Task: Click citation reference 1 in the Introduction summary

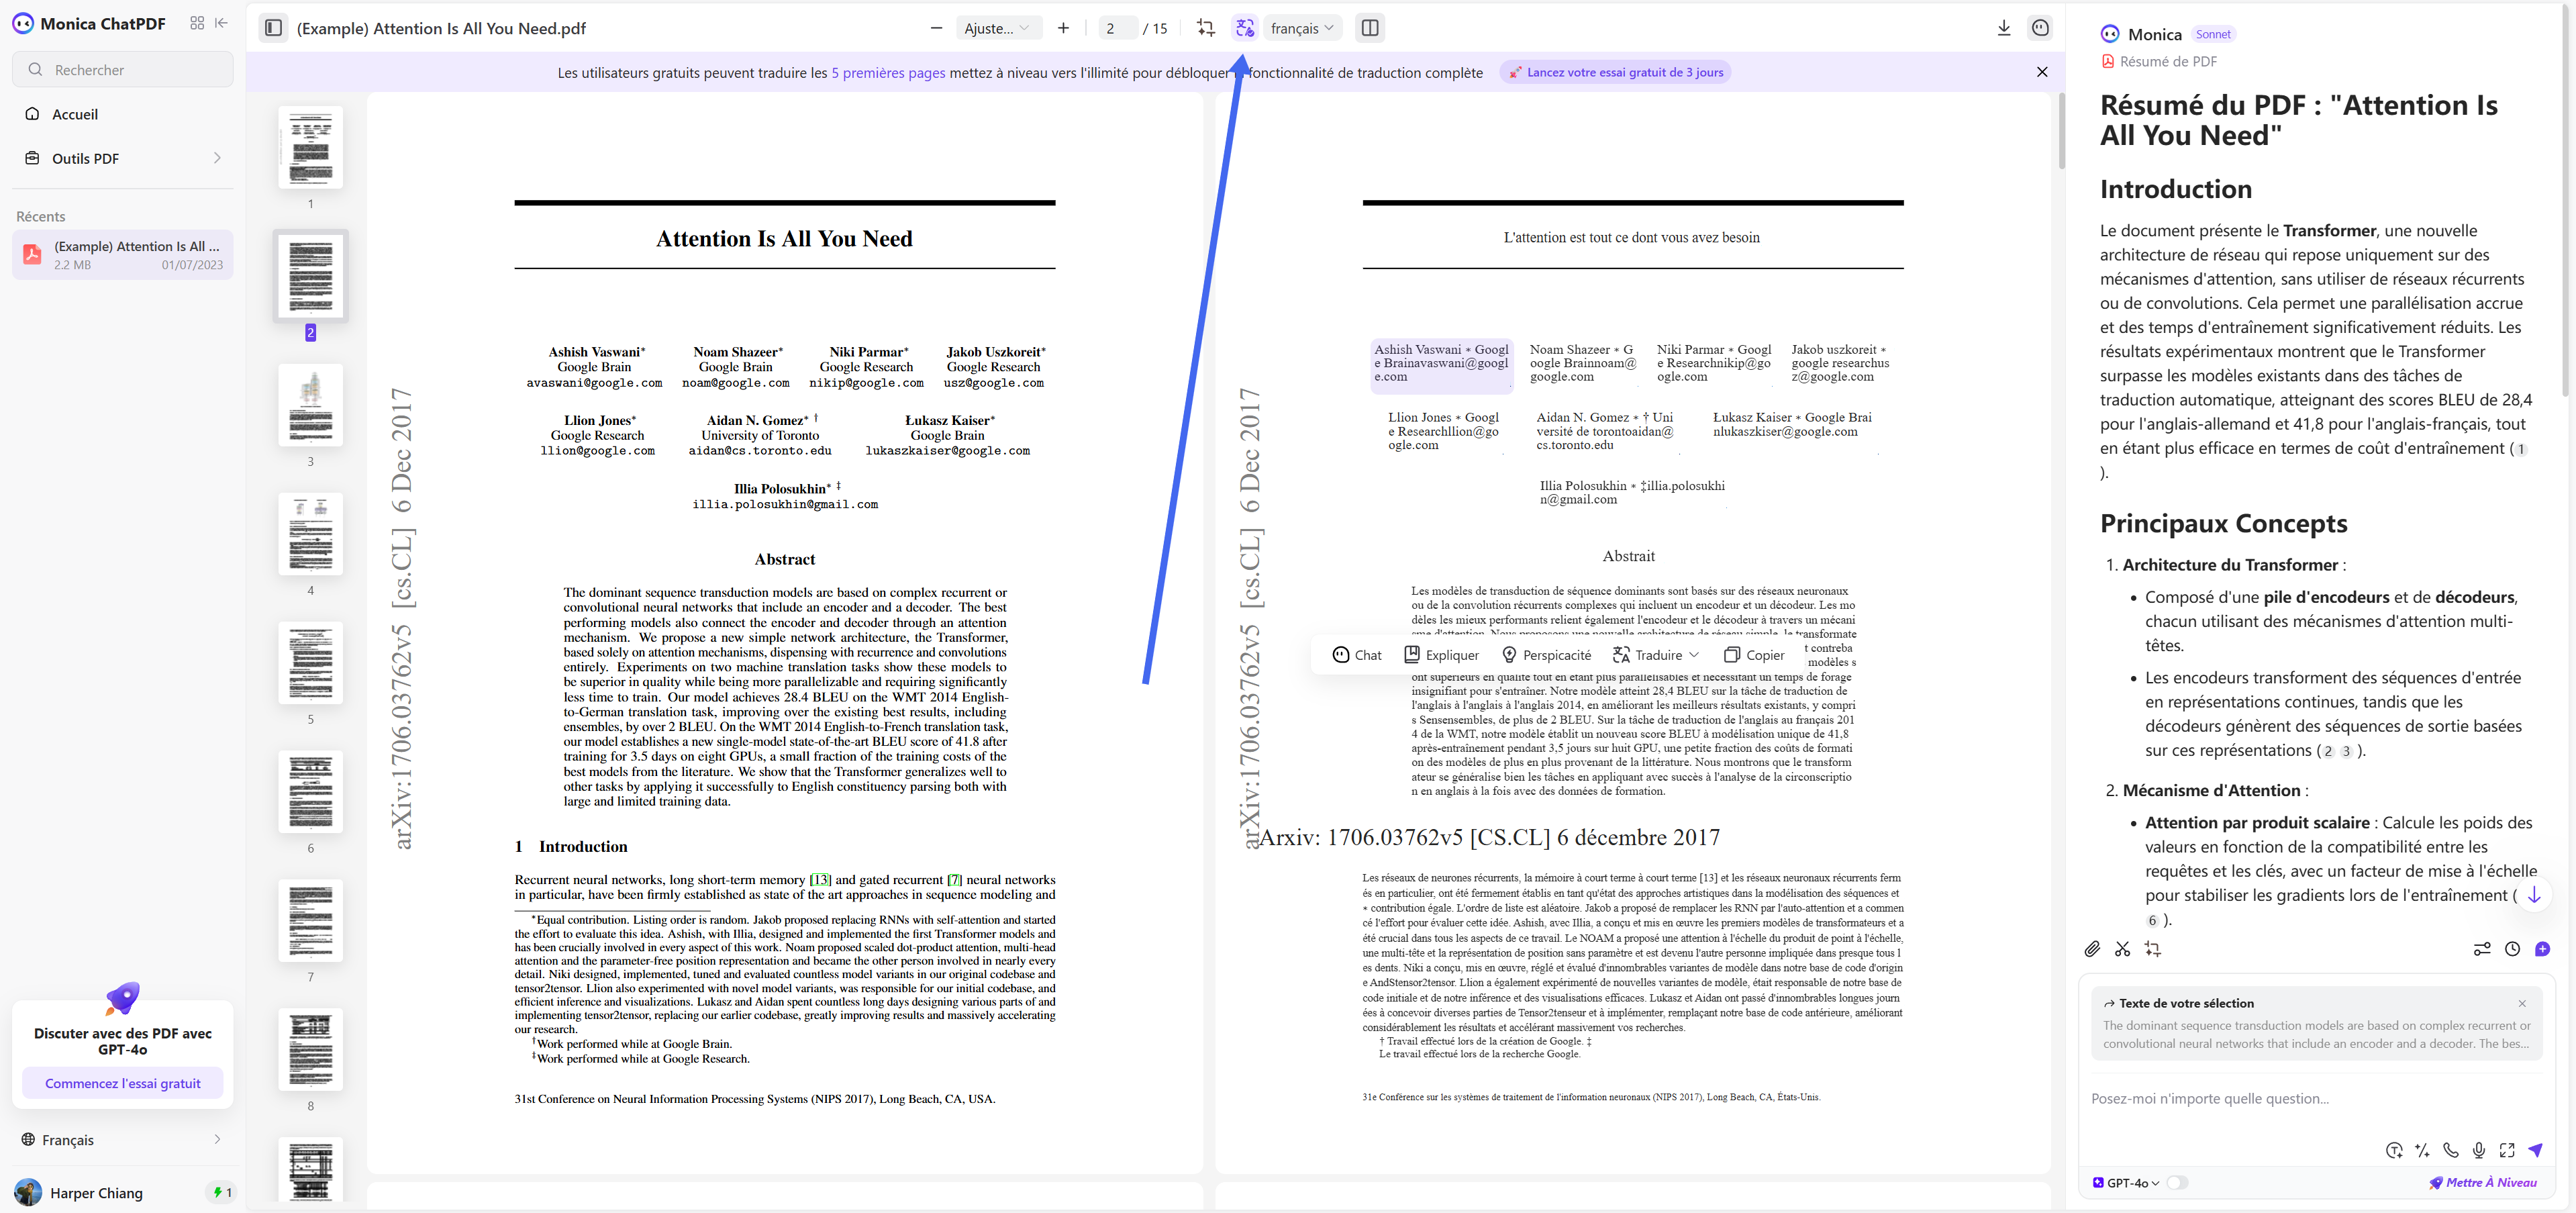Action: pos(2521,449)
